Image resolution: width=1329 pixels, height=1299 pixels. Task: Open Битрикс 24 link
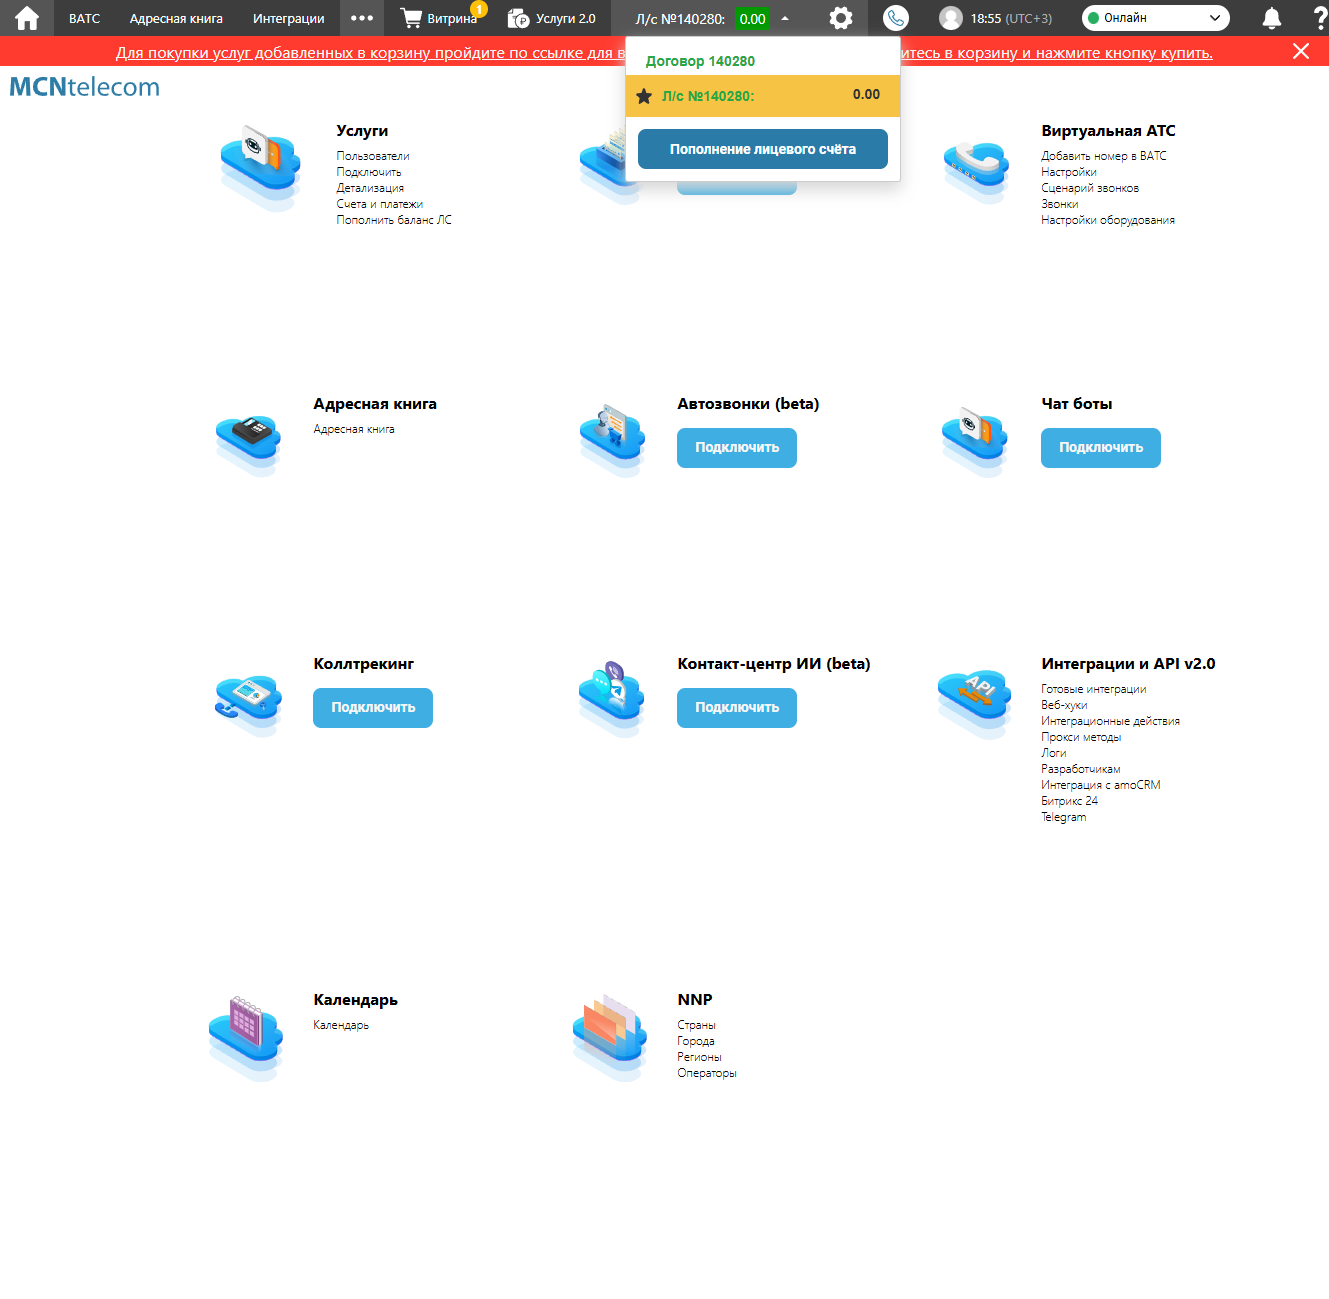click(x=1069, y=801)
